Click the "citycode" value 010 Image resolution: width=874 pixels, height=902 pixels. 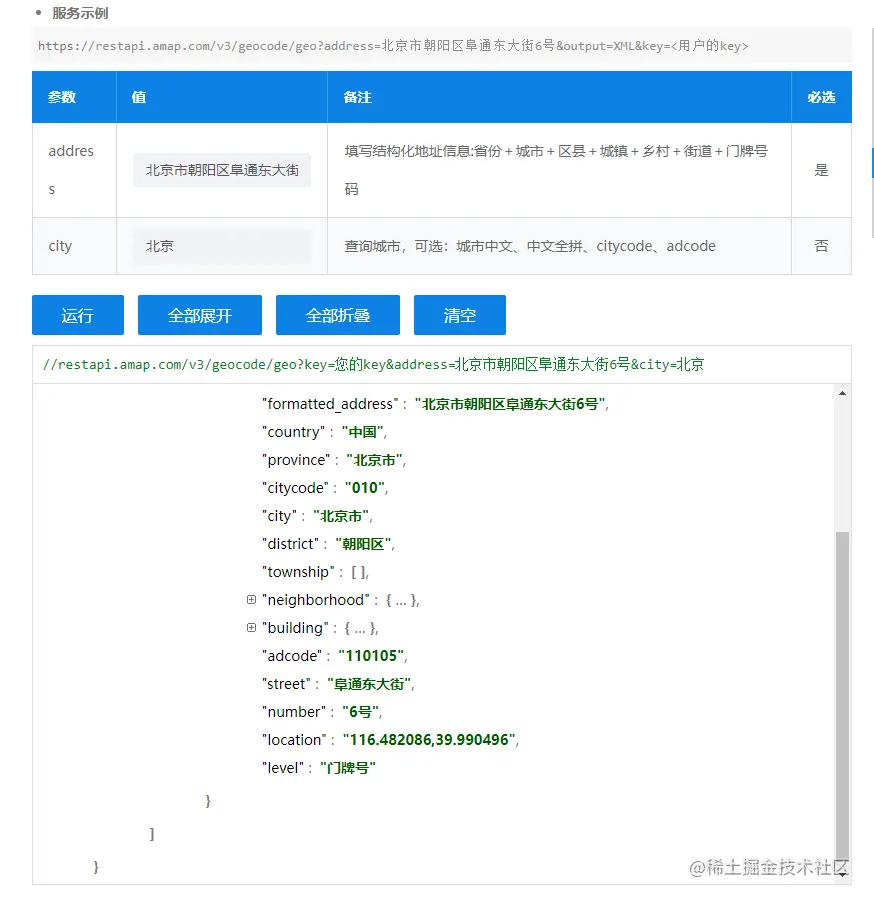[365, 488]
